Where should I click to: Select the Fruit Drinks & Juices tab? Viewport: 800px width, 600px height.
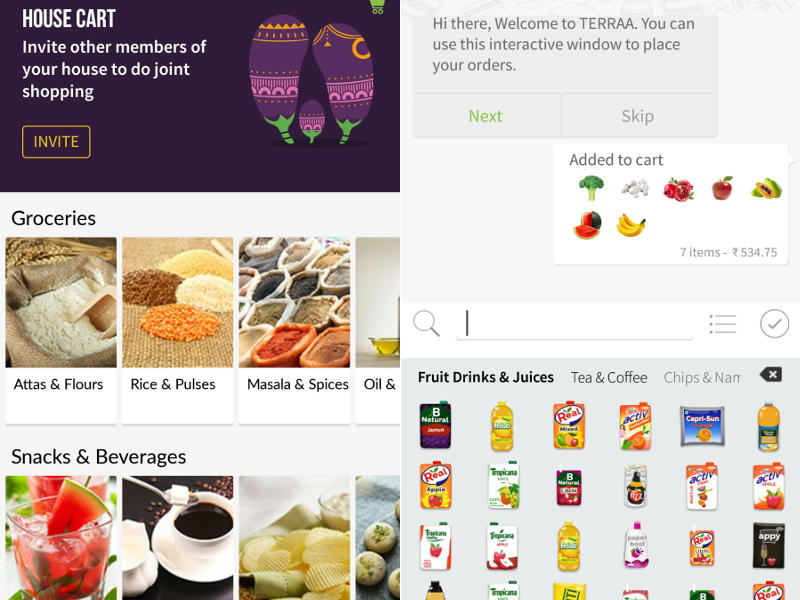pyautogui.click(x=486, y=377)
